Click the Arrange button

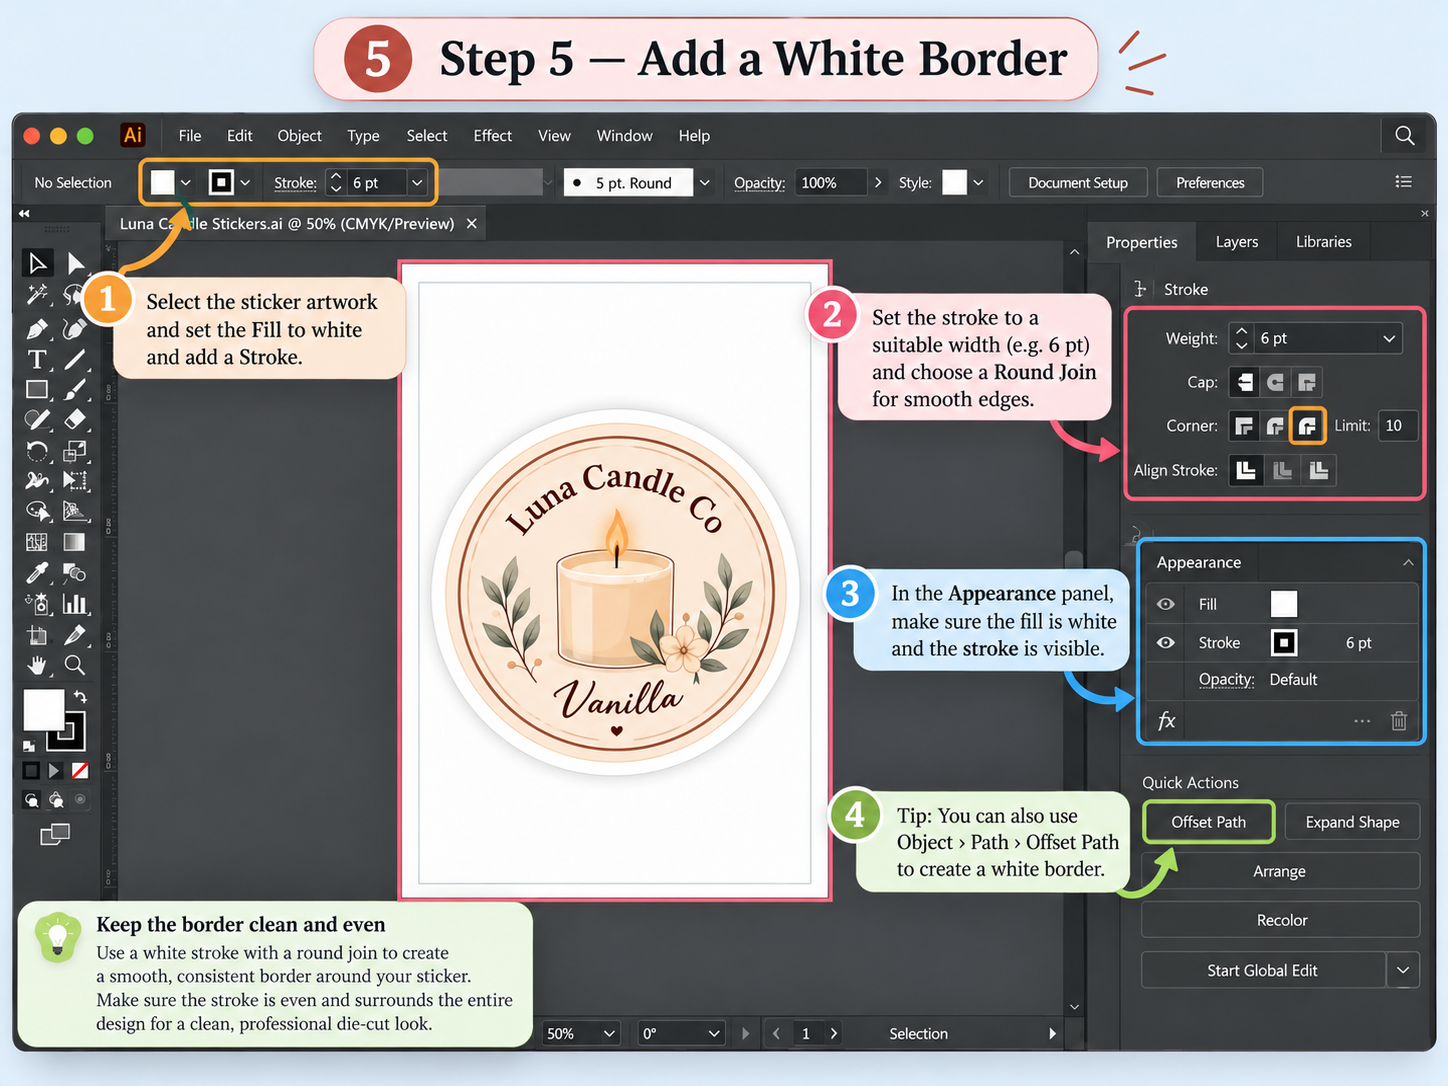(x=1280, y=871)
